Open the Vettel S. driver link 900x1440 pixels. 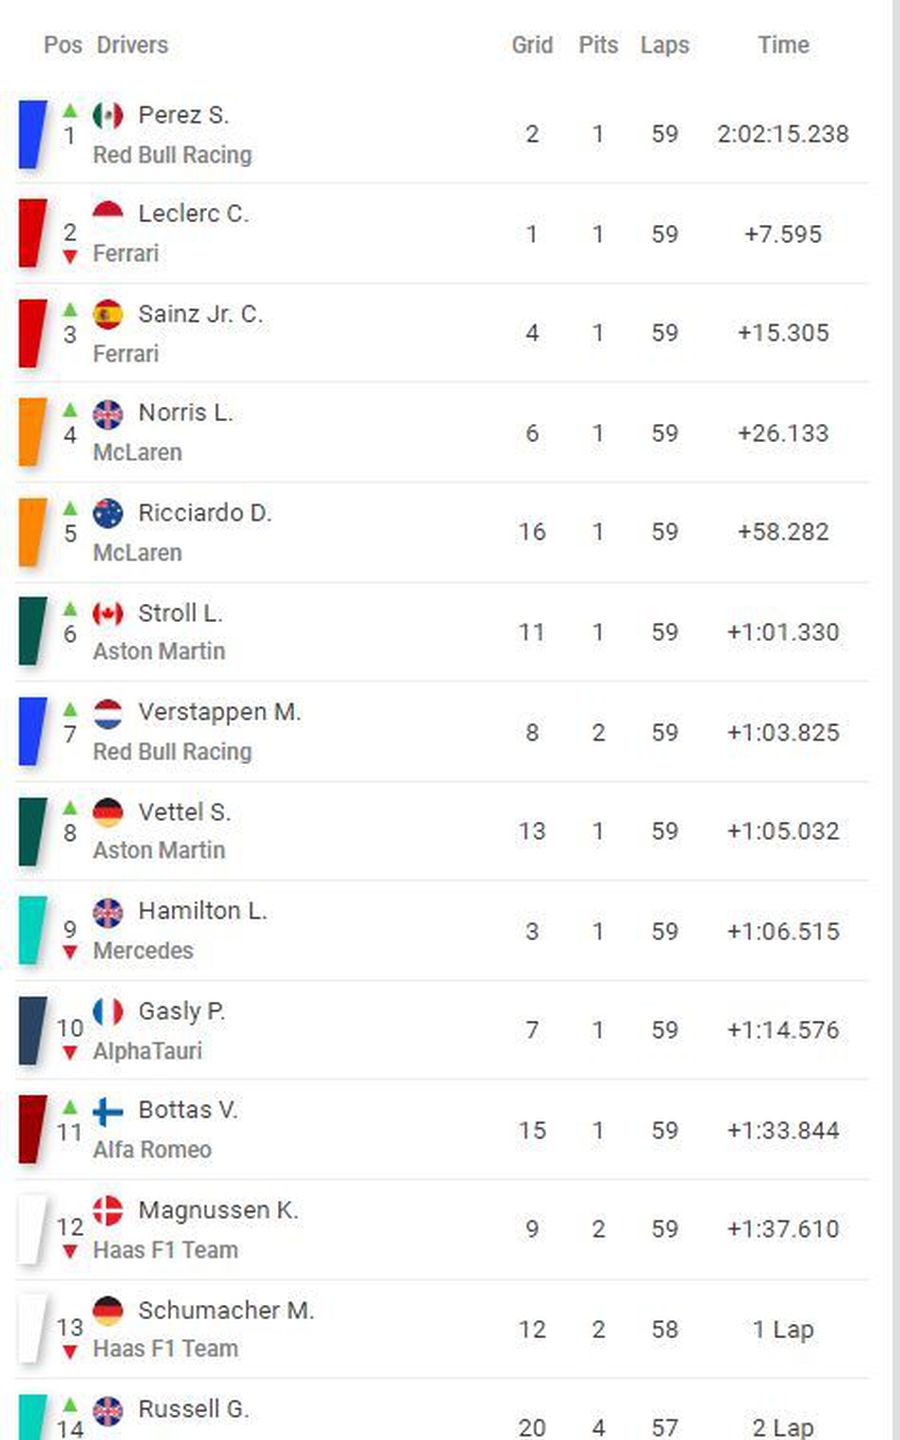coord(185,812)
